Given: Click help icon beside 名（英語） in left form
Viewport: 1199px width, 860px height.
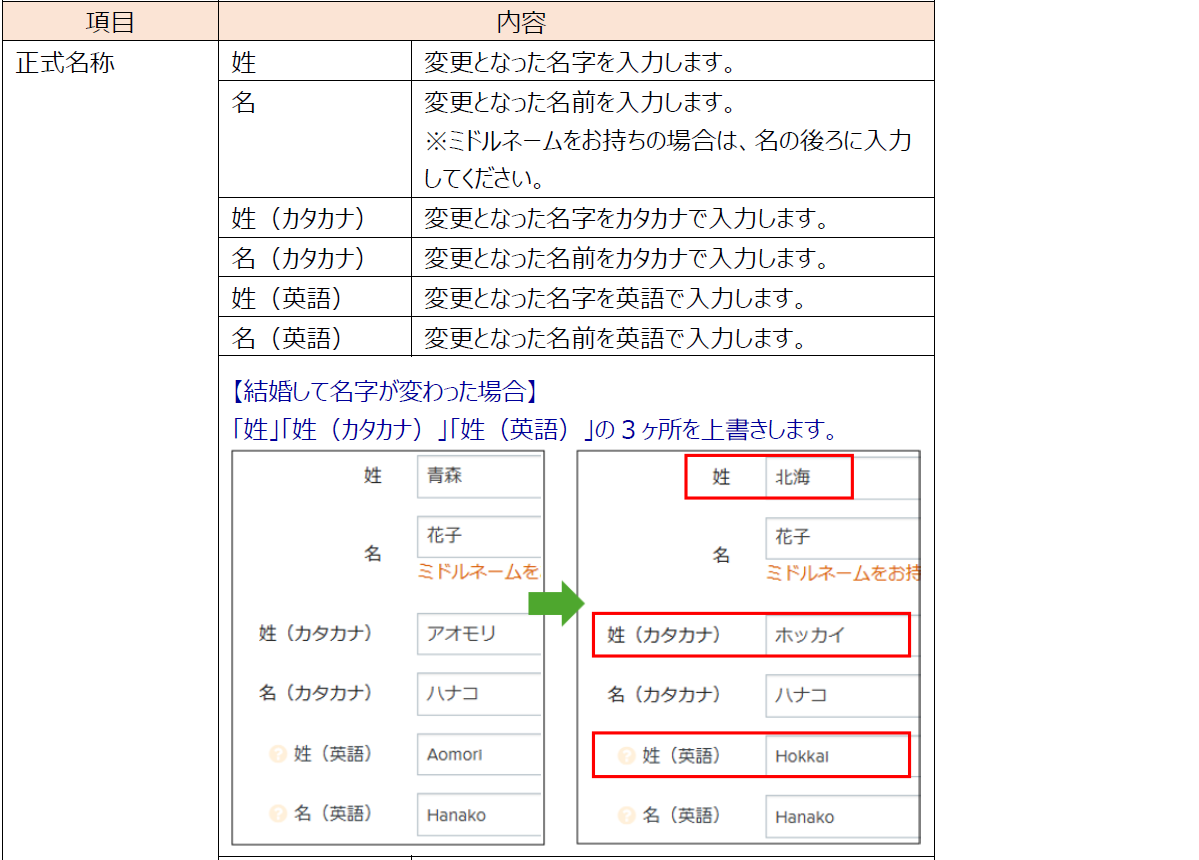Looking at the screenshot, I should pyautogui.click(x=278, y=813).
